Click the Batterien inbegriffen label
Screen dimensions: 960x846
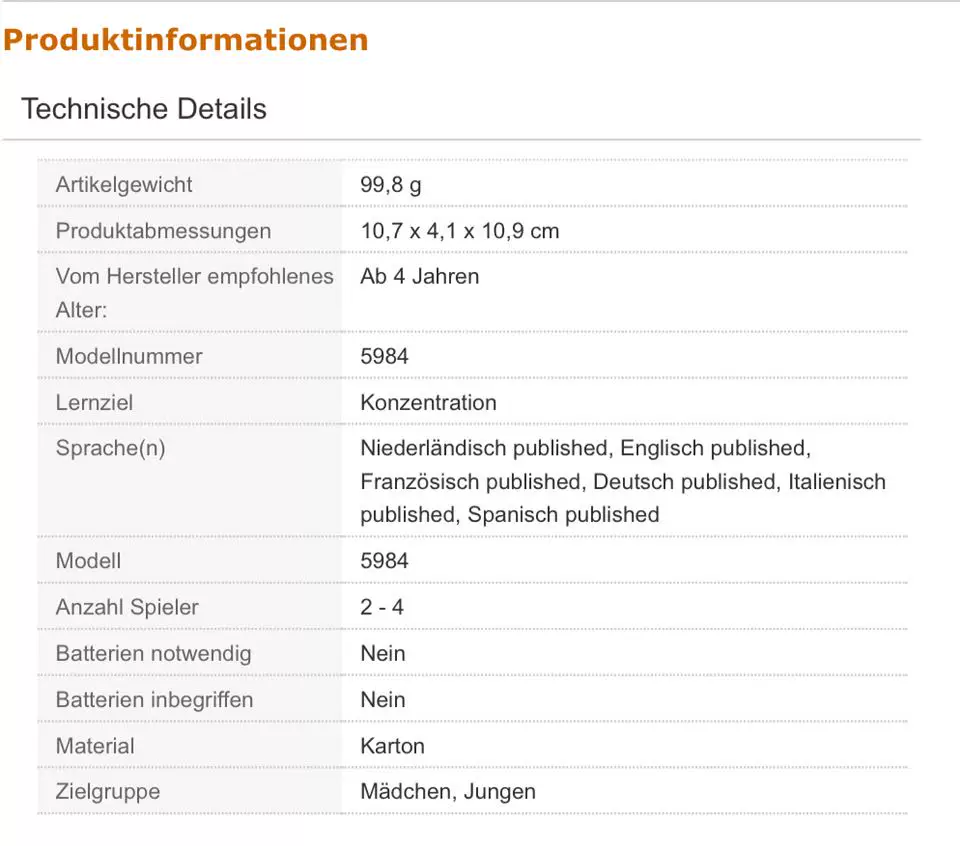click(x=154, y=700)
